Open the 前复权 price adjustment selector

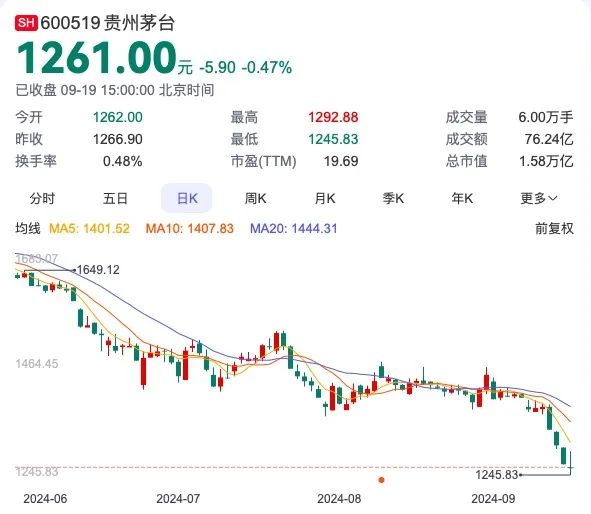pyautogui.click(x=554, y=228)
